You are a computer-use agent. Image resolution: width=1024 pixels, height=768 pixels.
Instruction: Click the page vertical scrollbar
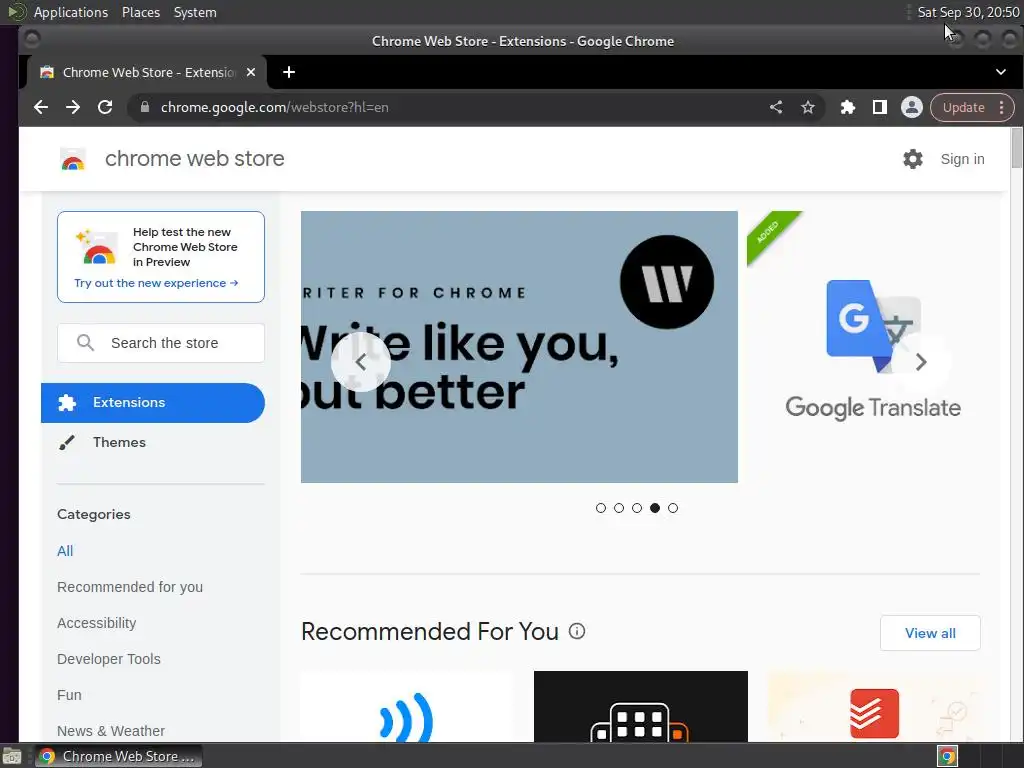(x=1016, y=148)
